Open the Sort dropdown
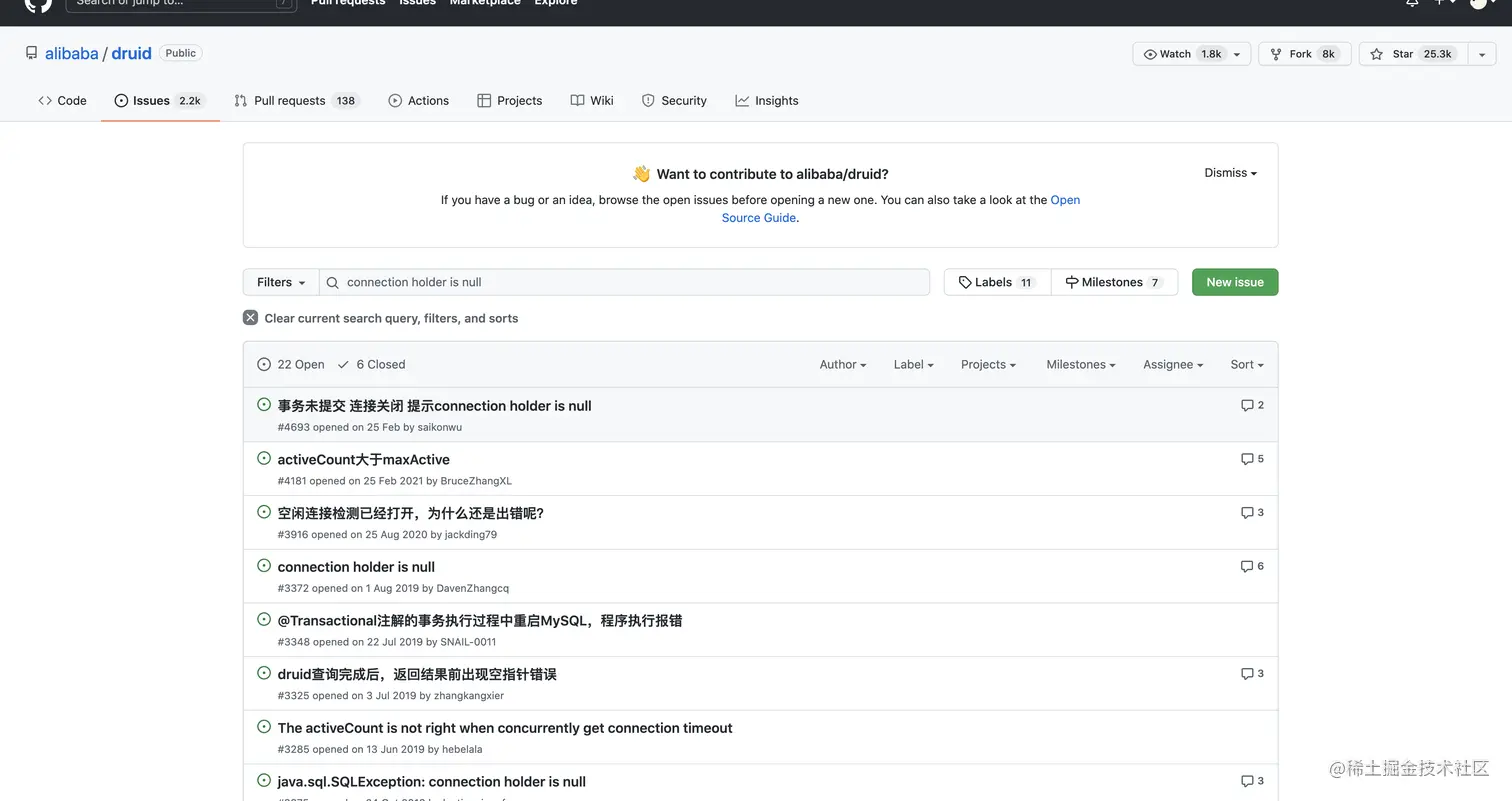The height and width of the screenshot is (801, 1512). (1247, 365)
